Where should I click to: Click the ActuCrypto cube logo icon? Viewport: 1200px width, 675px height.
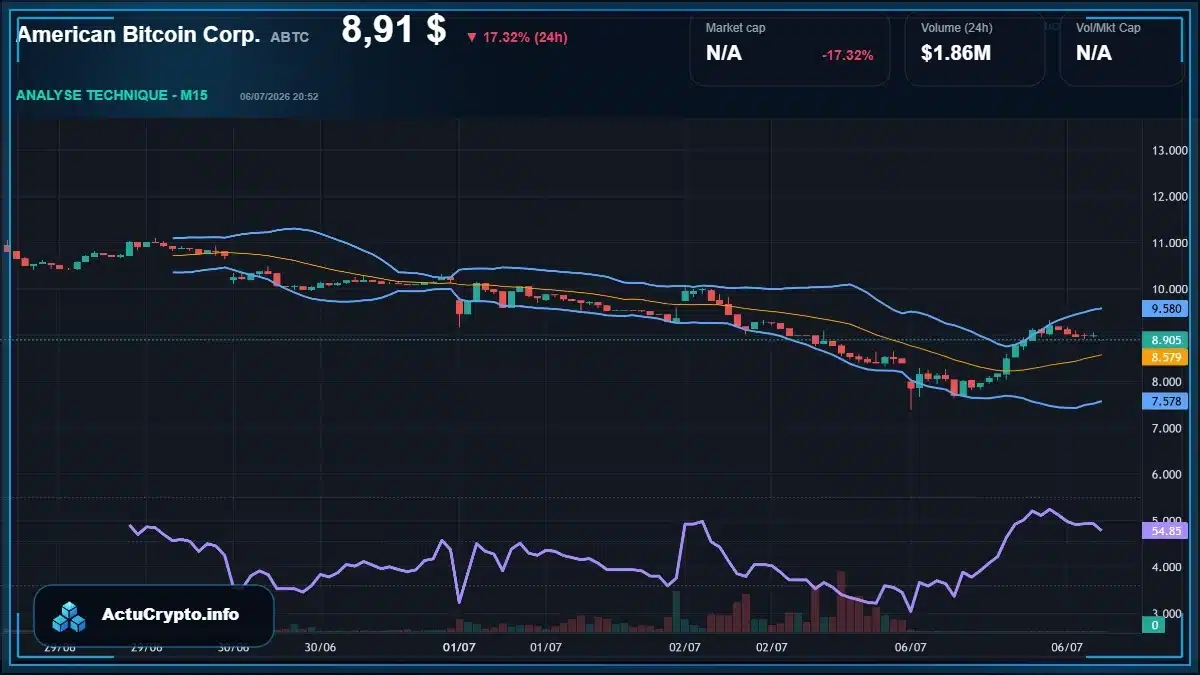pyautogui.click(x=70, y=616)
